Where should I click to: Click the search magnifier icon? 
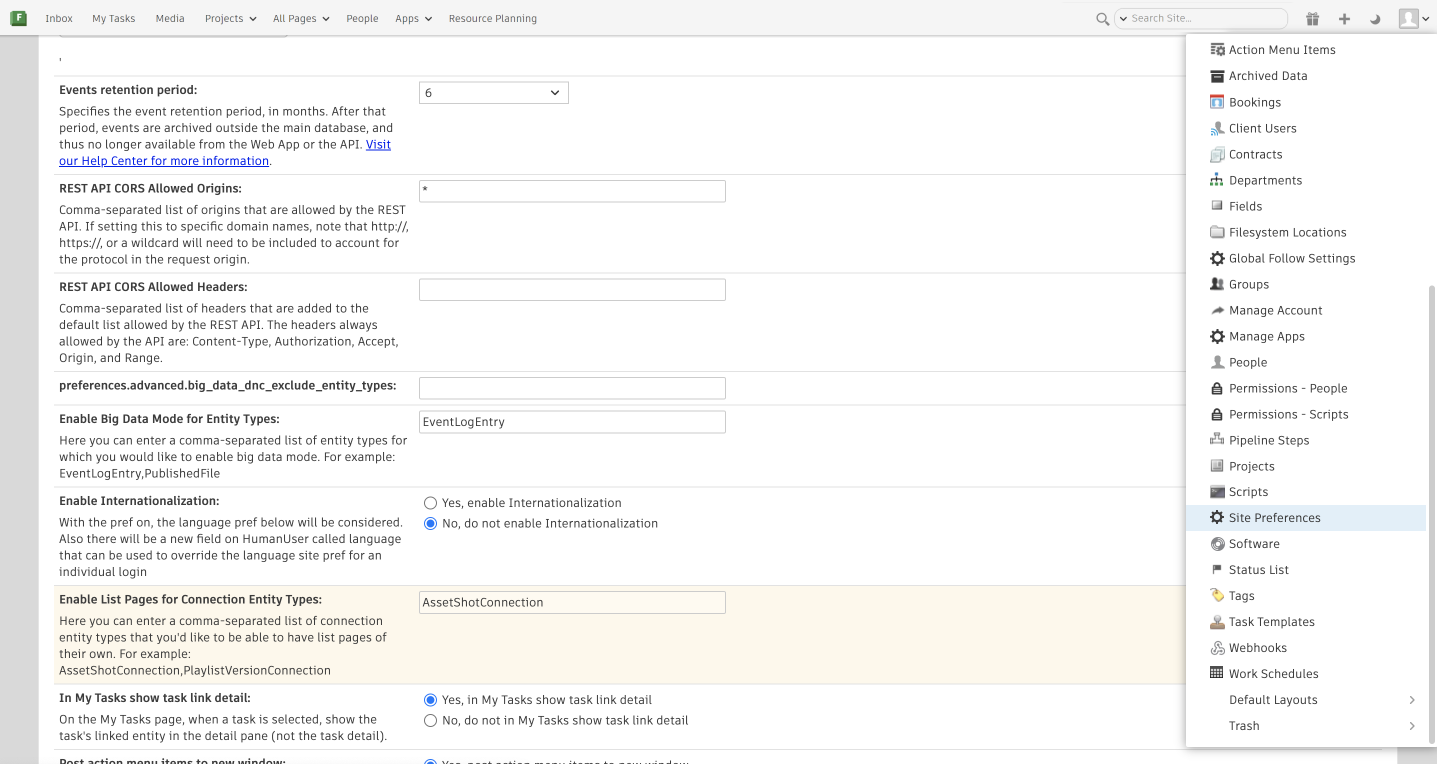[x=1102, y=19]
